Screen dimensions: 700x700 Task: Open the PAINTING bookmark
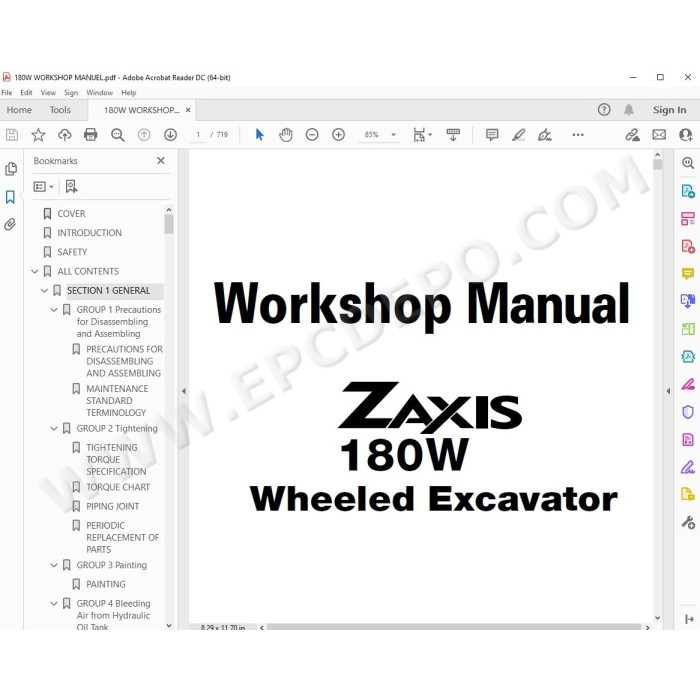coord(106,584)
